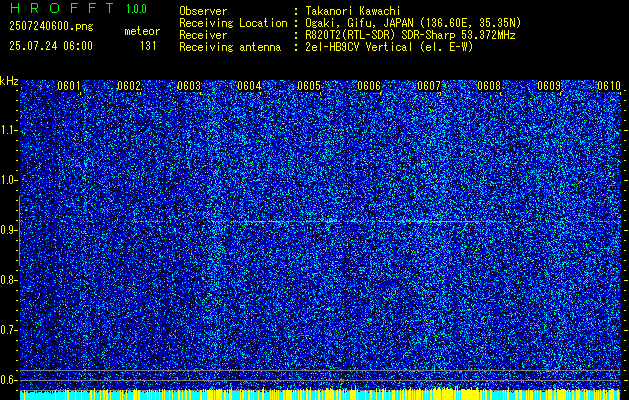The height and width of the screenshot is (400, 629).
Task: Click the 0.7 kHz axis label
Action: [8, 330]
